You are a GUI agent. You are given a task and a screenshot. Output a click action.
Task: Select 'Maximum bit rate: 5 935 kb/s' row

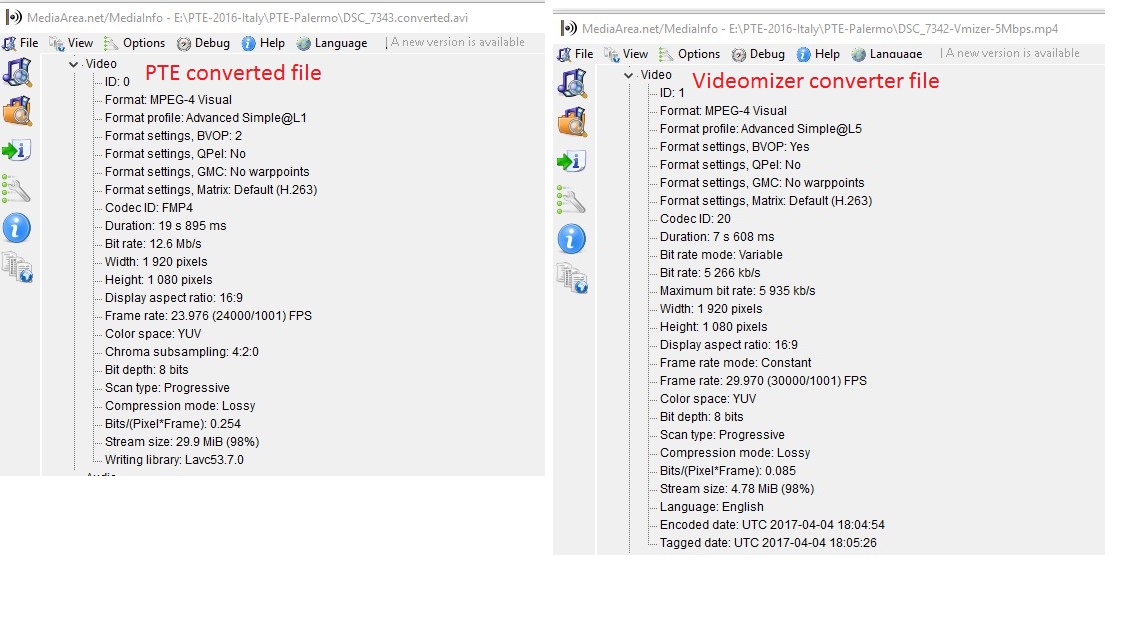click(x=738, y=291)
